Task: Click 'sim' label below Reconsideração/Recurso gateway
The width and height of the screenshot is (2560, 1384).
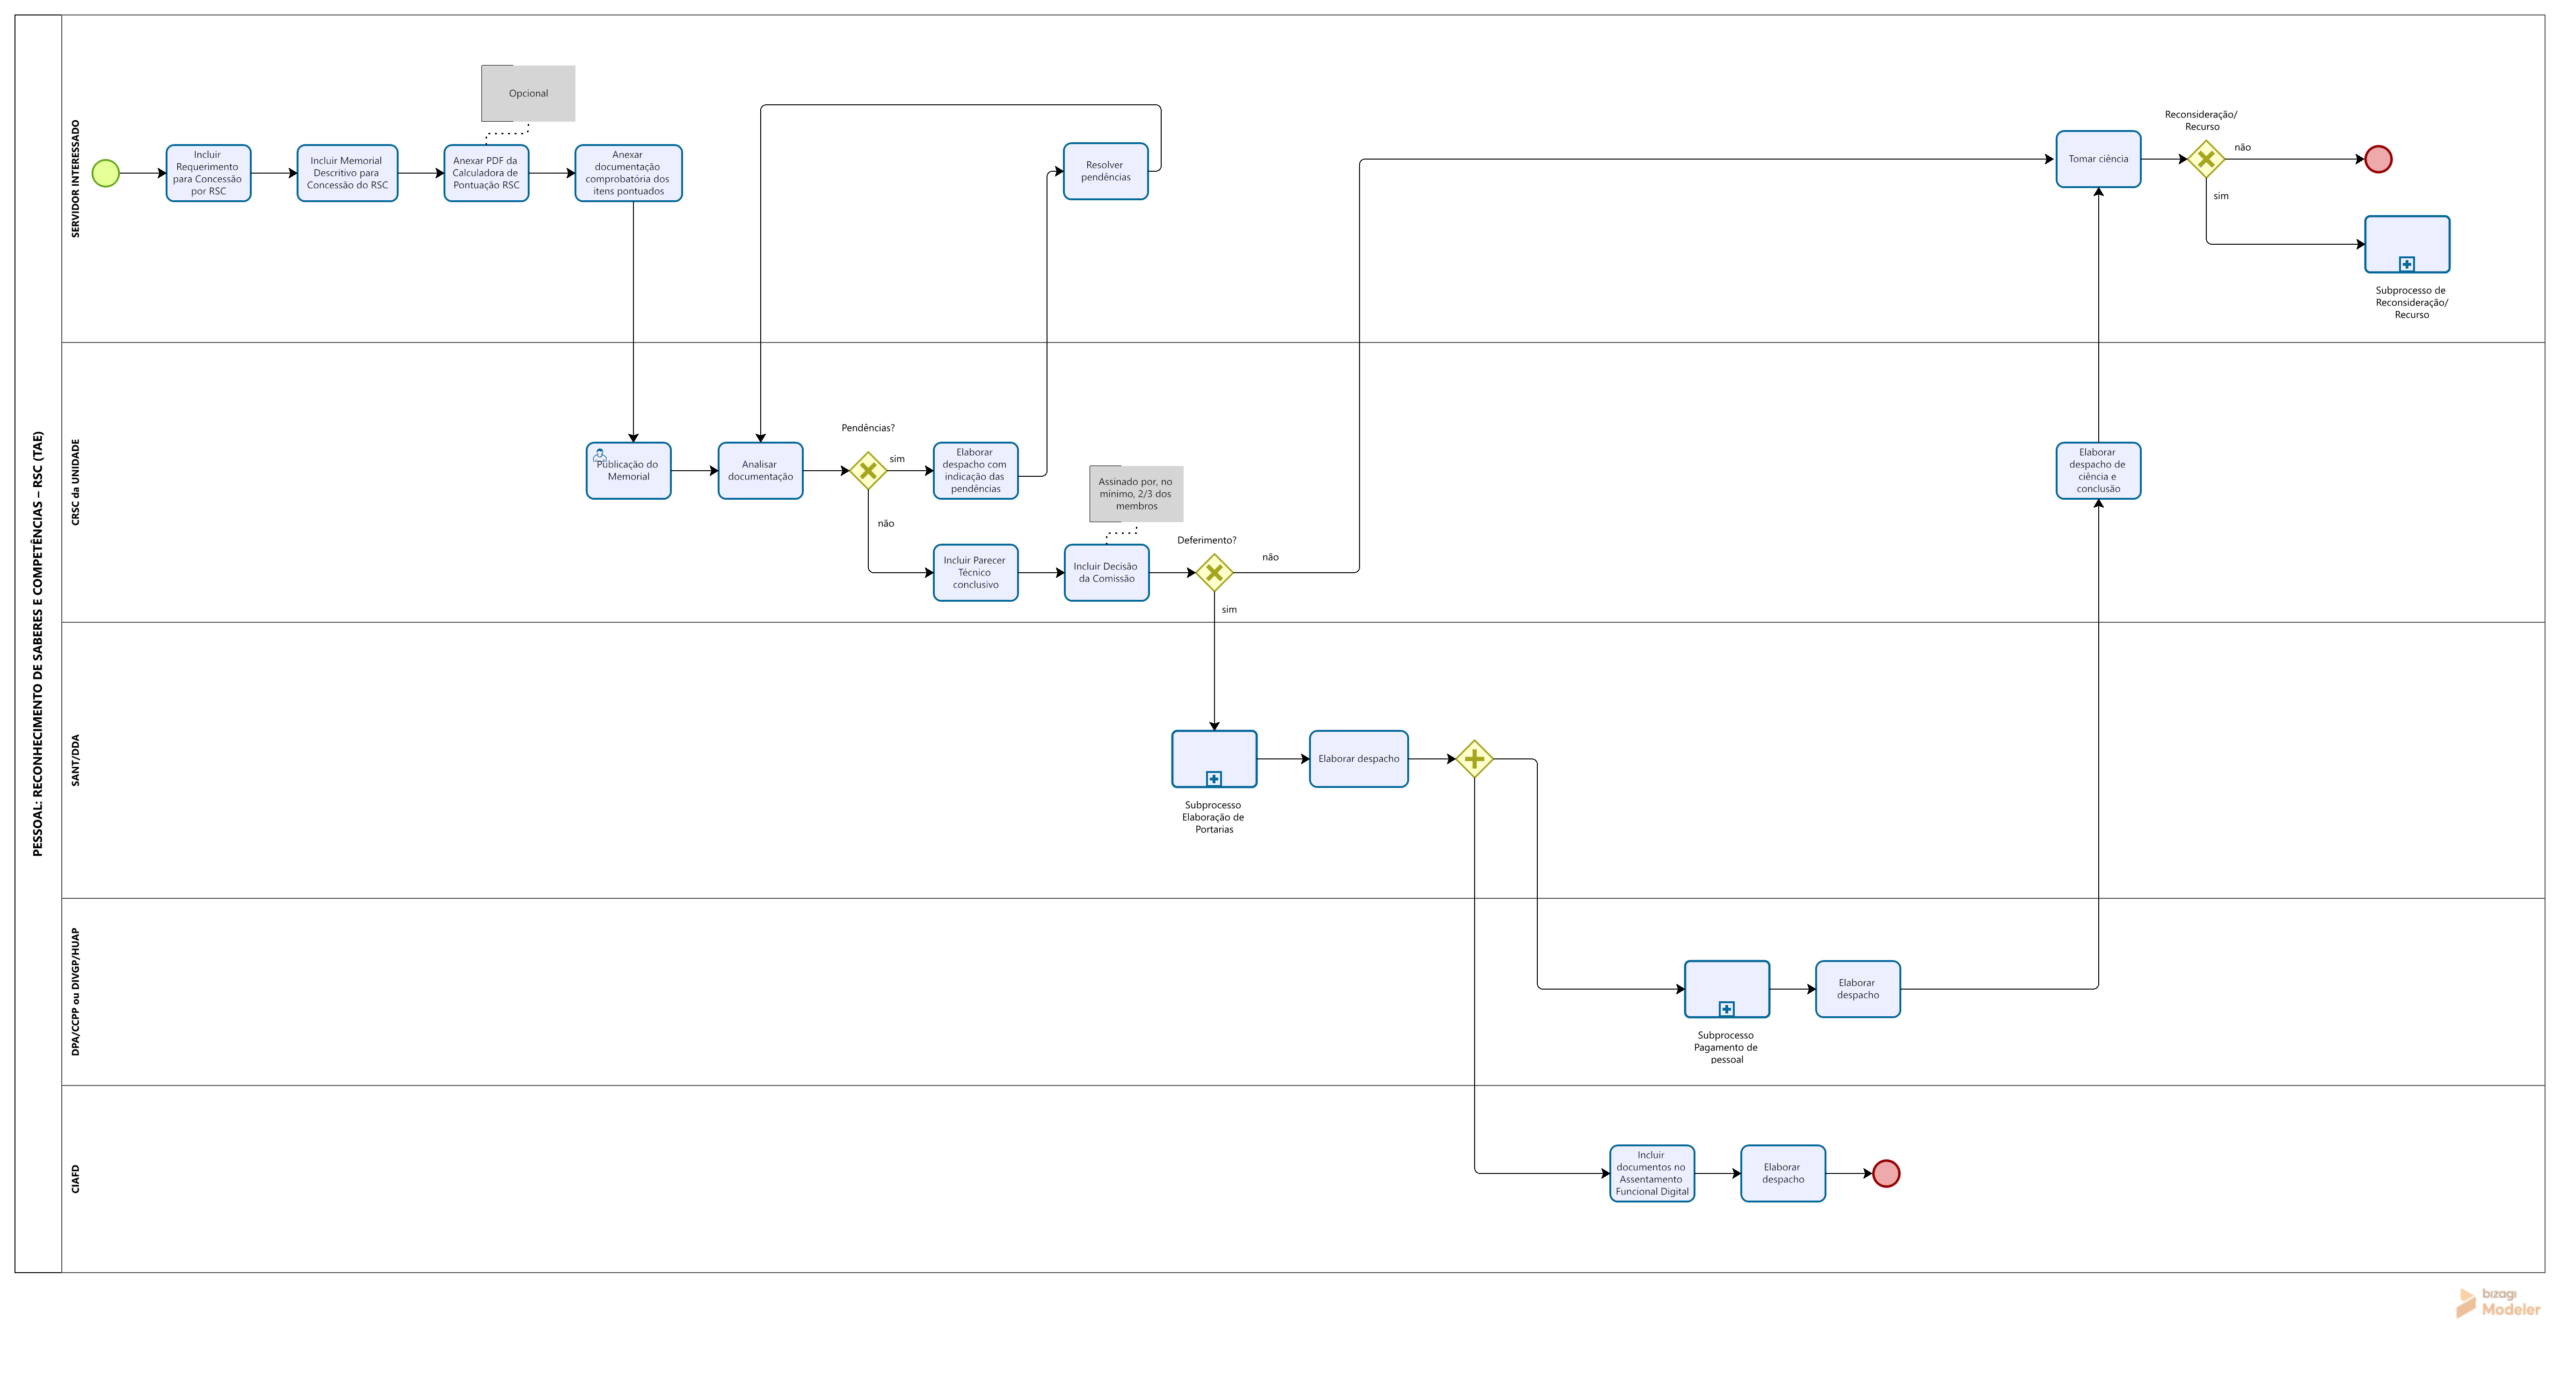Action: point(2221,196)
